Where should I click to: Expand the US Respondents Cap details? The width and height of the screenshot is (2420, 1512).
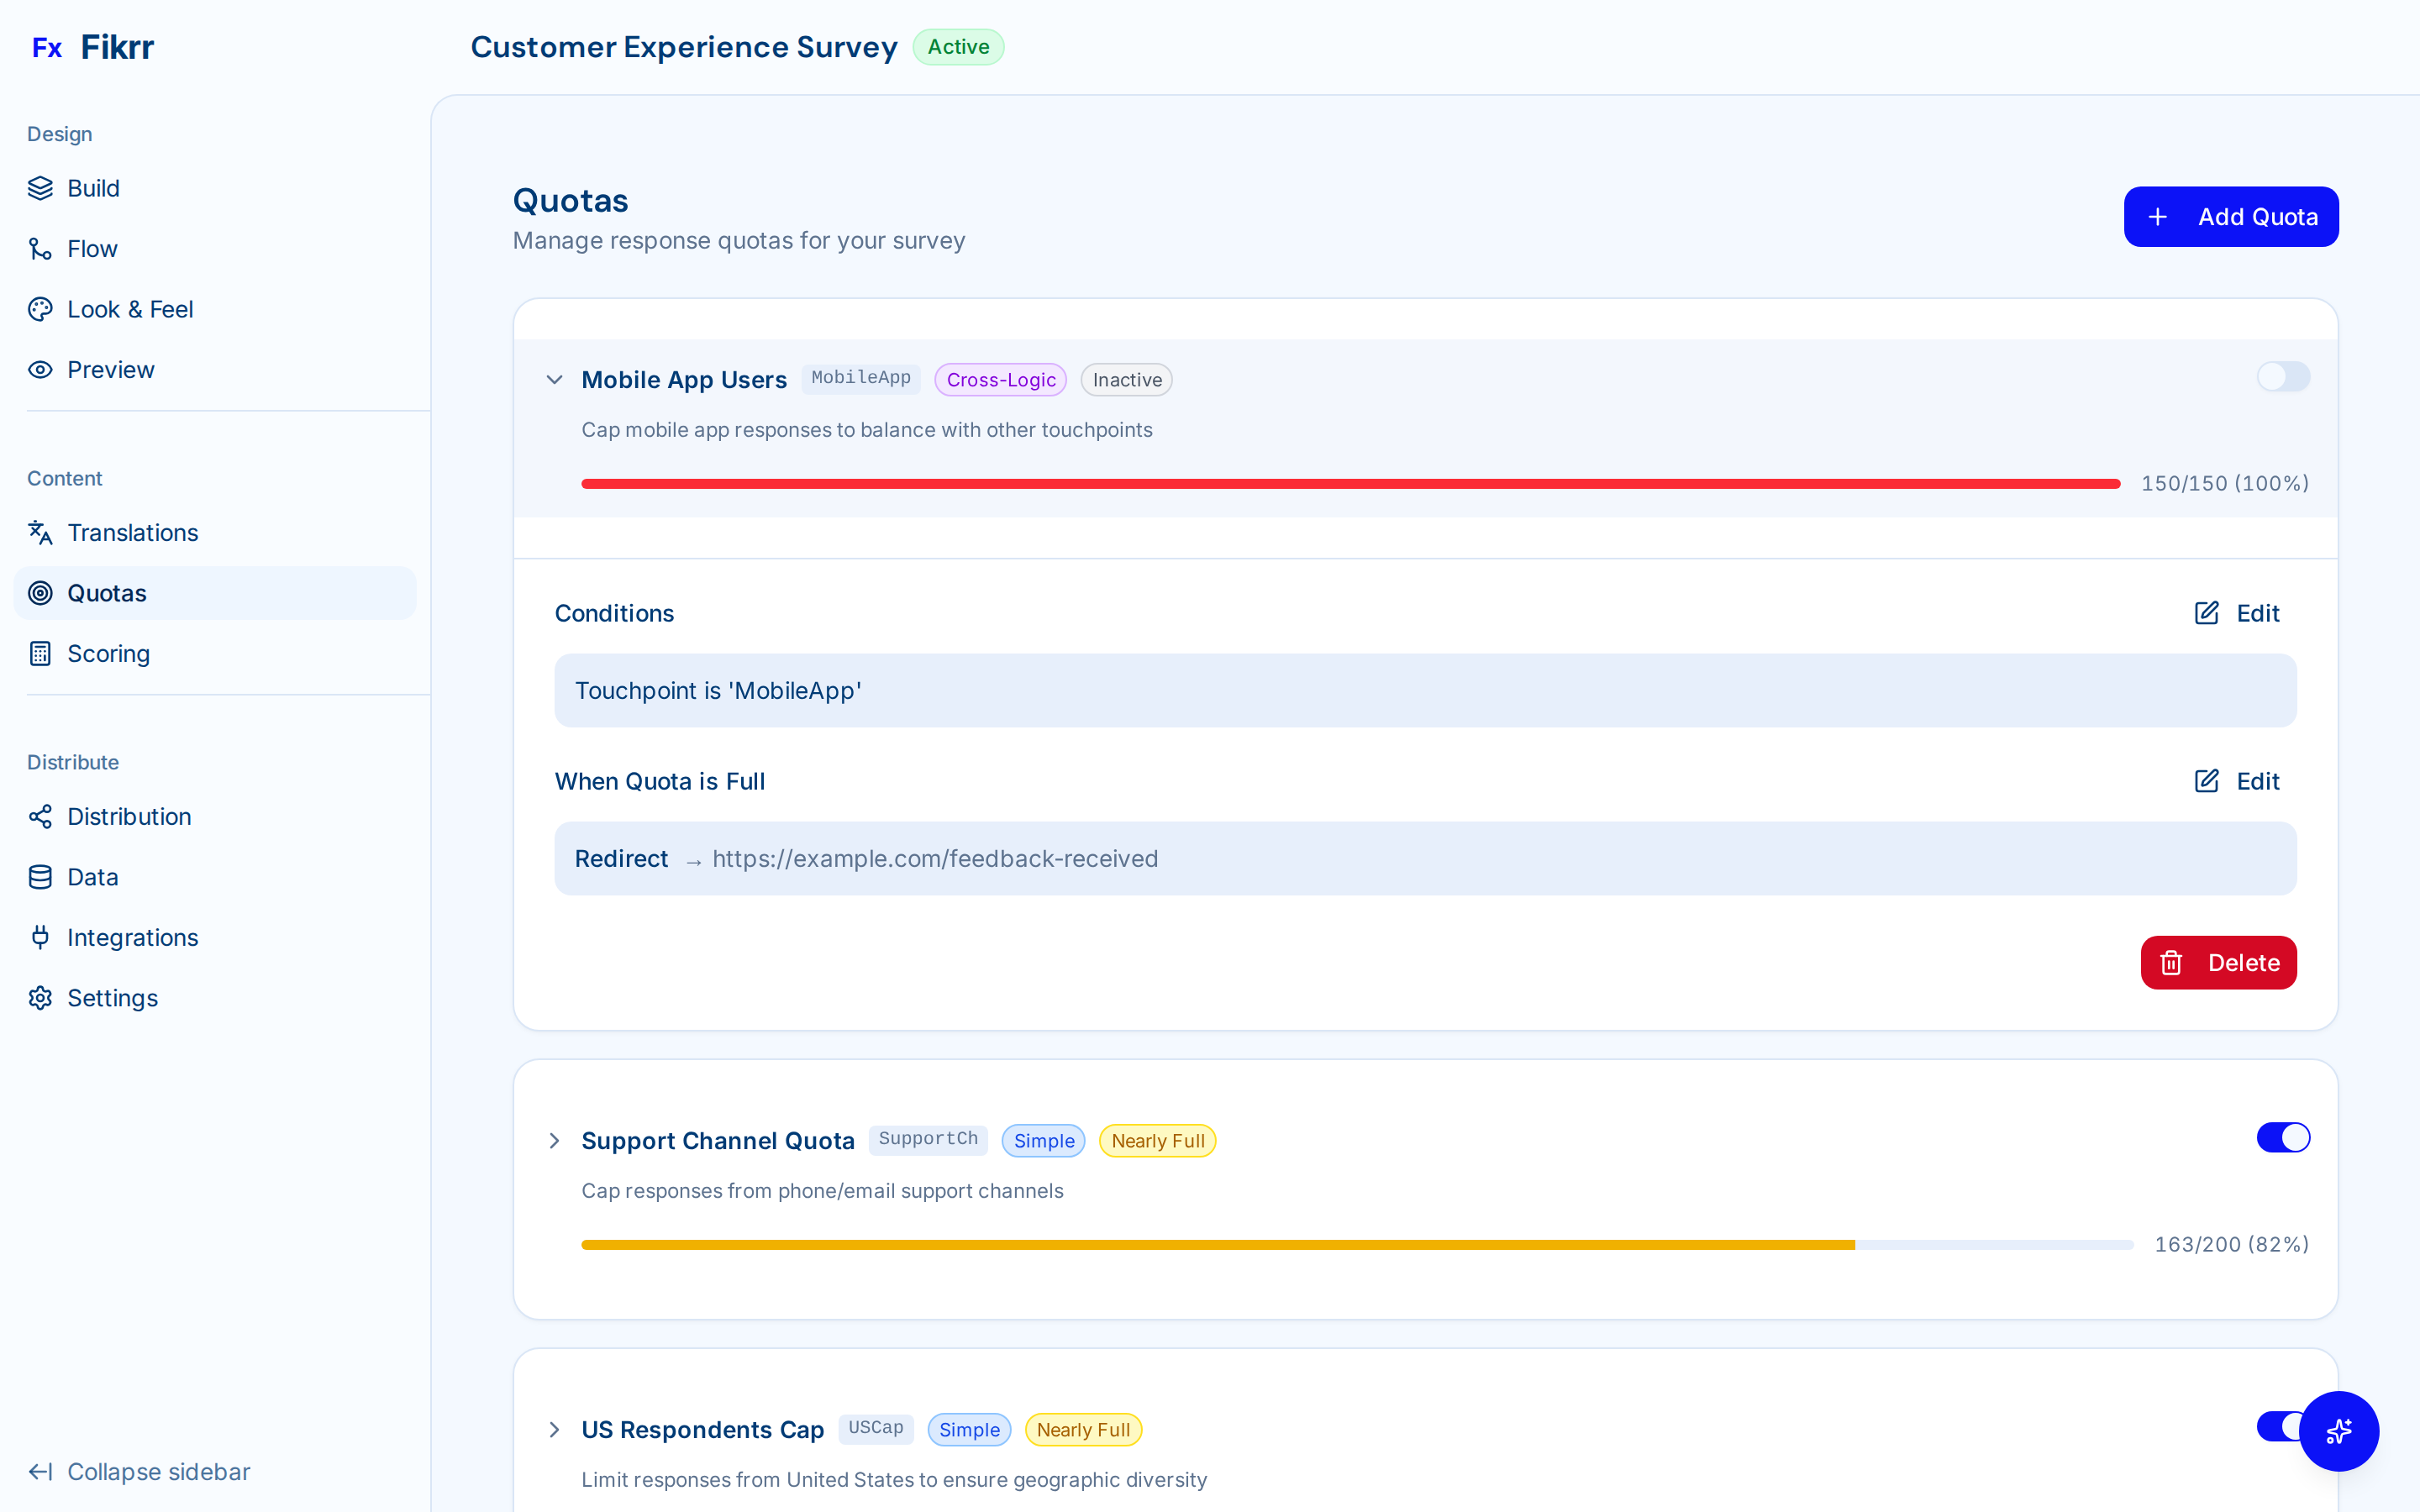click(555, 1430)
